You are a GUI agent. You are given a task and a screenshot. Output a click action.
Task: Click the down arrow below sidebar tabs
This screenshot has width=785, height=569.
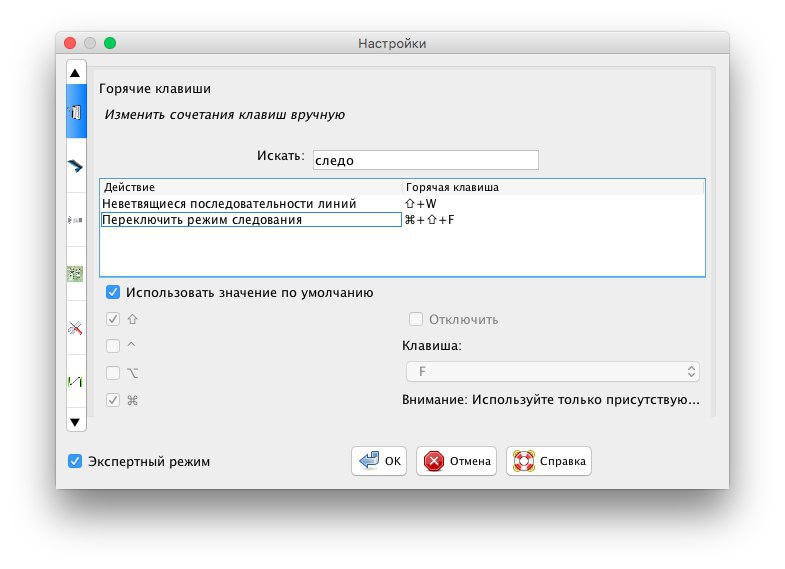pos(76,422)
